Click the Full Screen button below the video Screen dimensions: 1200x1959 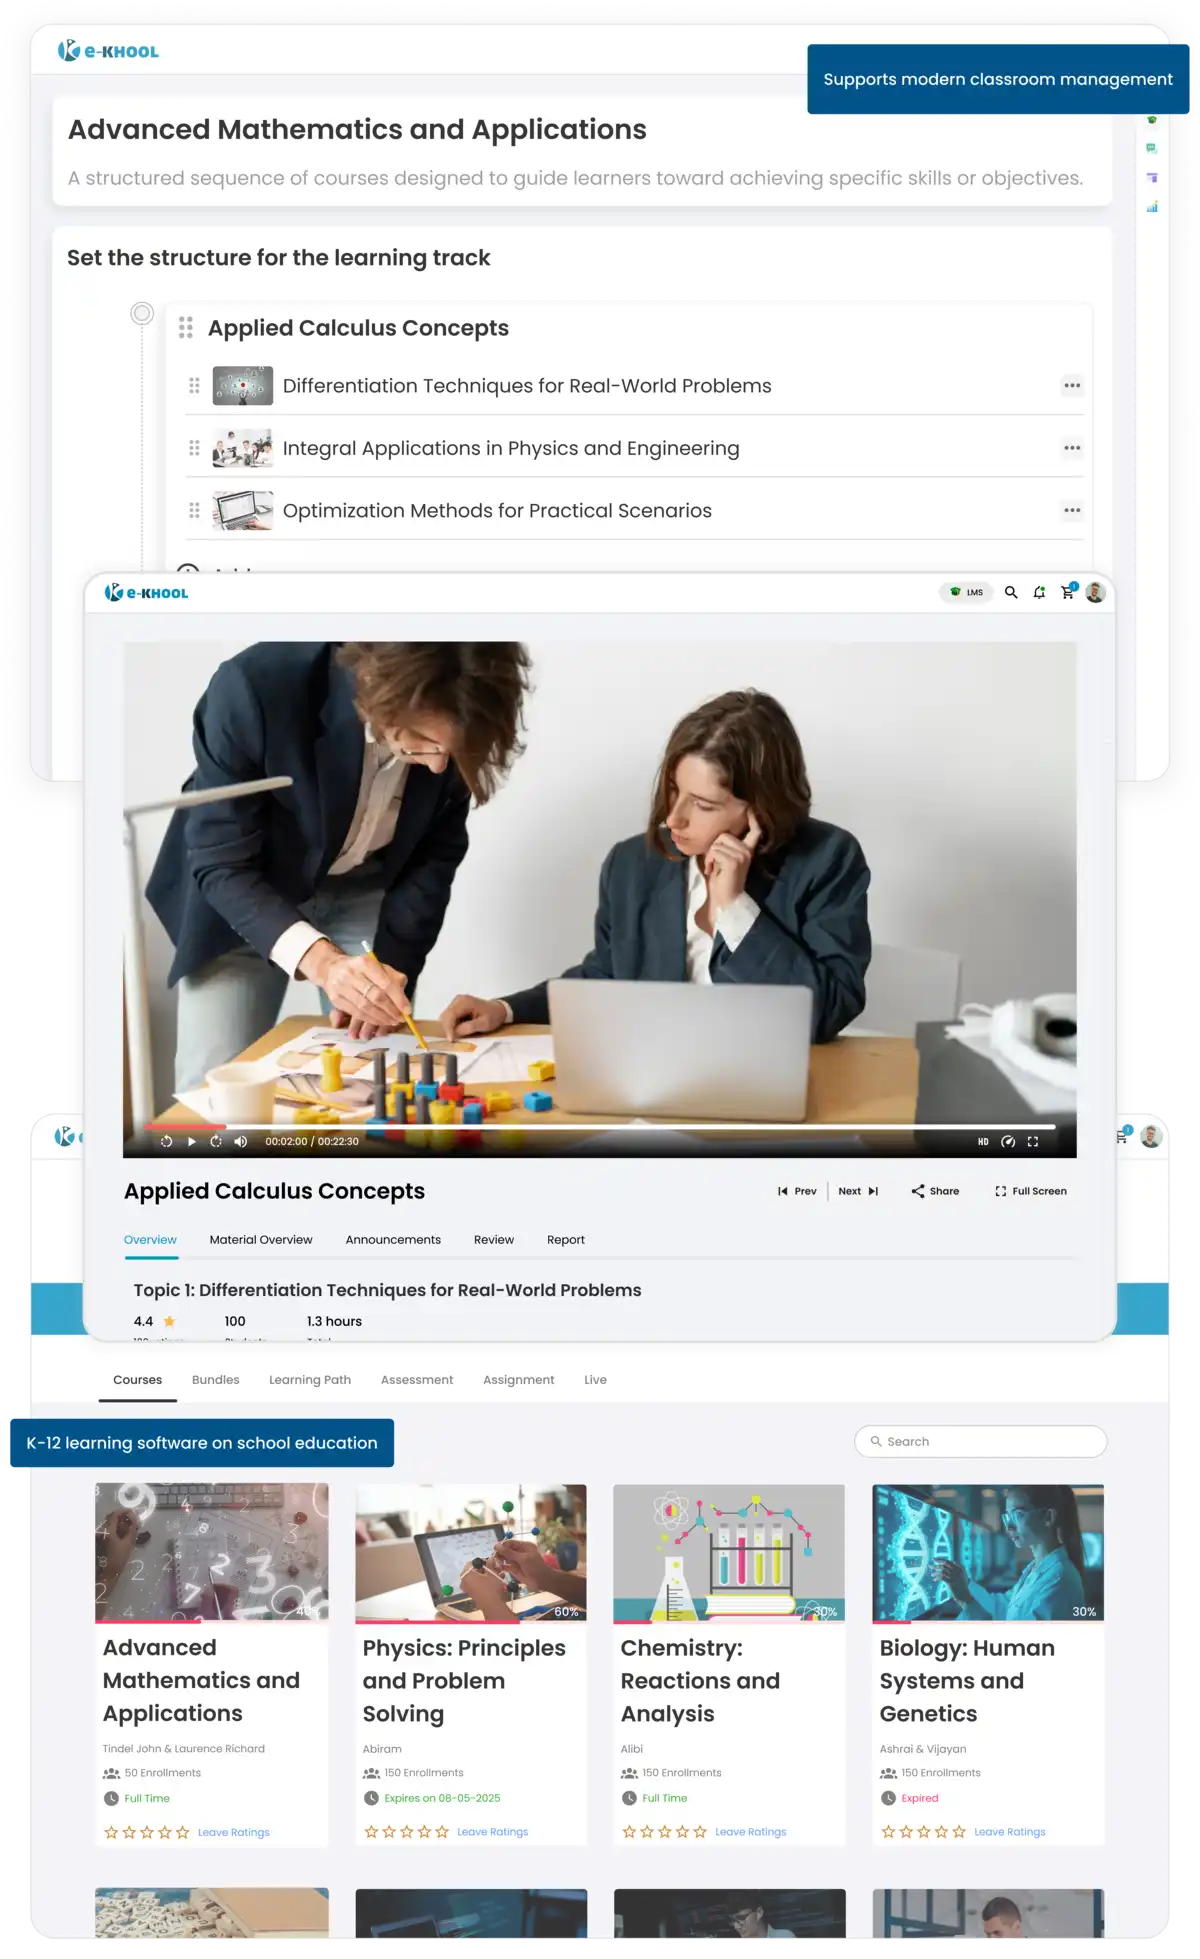[1031, 1191]
